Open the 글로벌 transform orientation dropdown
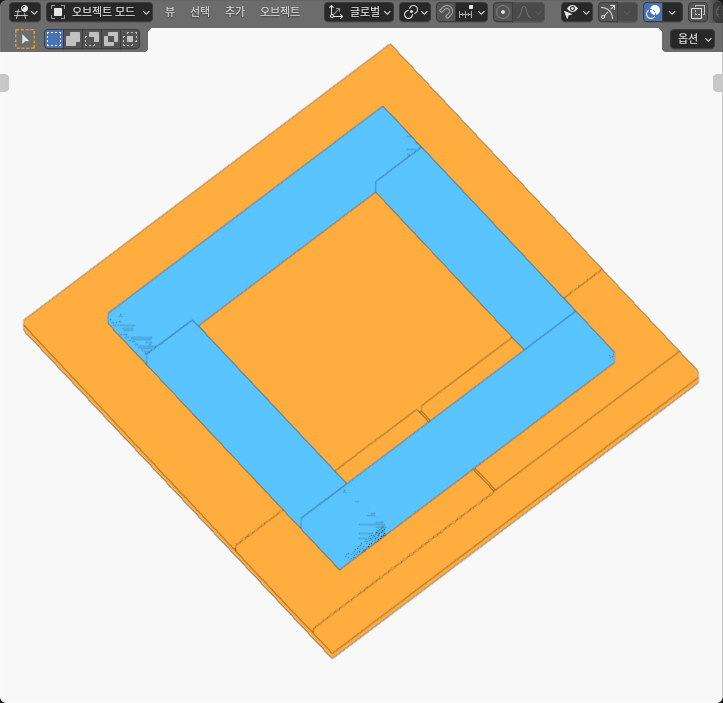This screenshot has width=723, height=703. click(x=359, y=12)
